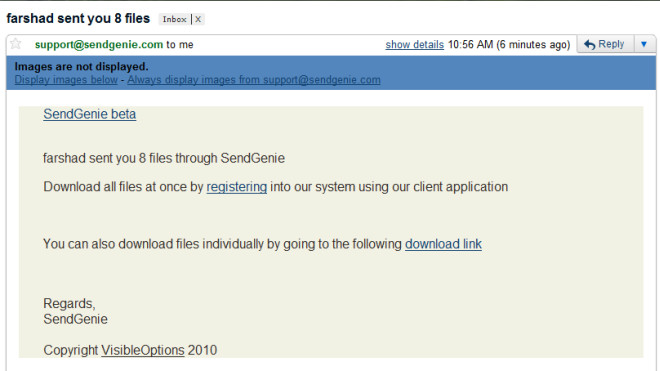Viewport: 660px width, 371px height.
Task: Star this email from support@sendgenie.com
Action: pos(16,43)
